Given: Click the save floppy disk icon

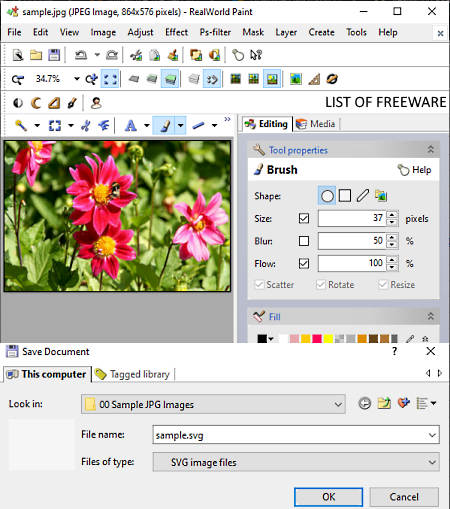Looking at the screenshot, I should tap(54, 55).
